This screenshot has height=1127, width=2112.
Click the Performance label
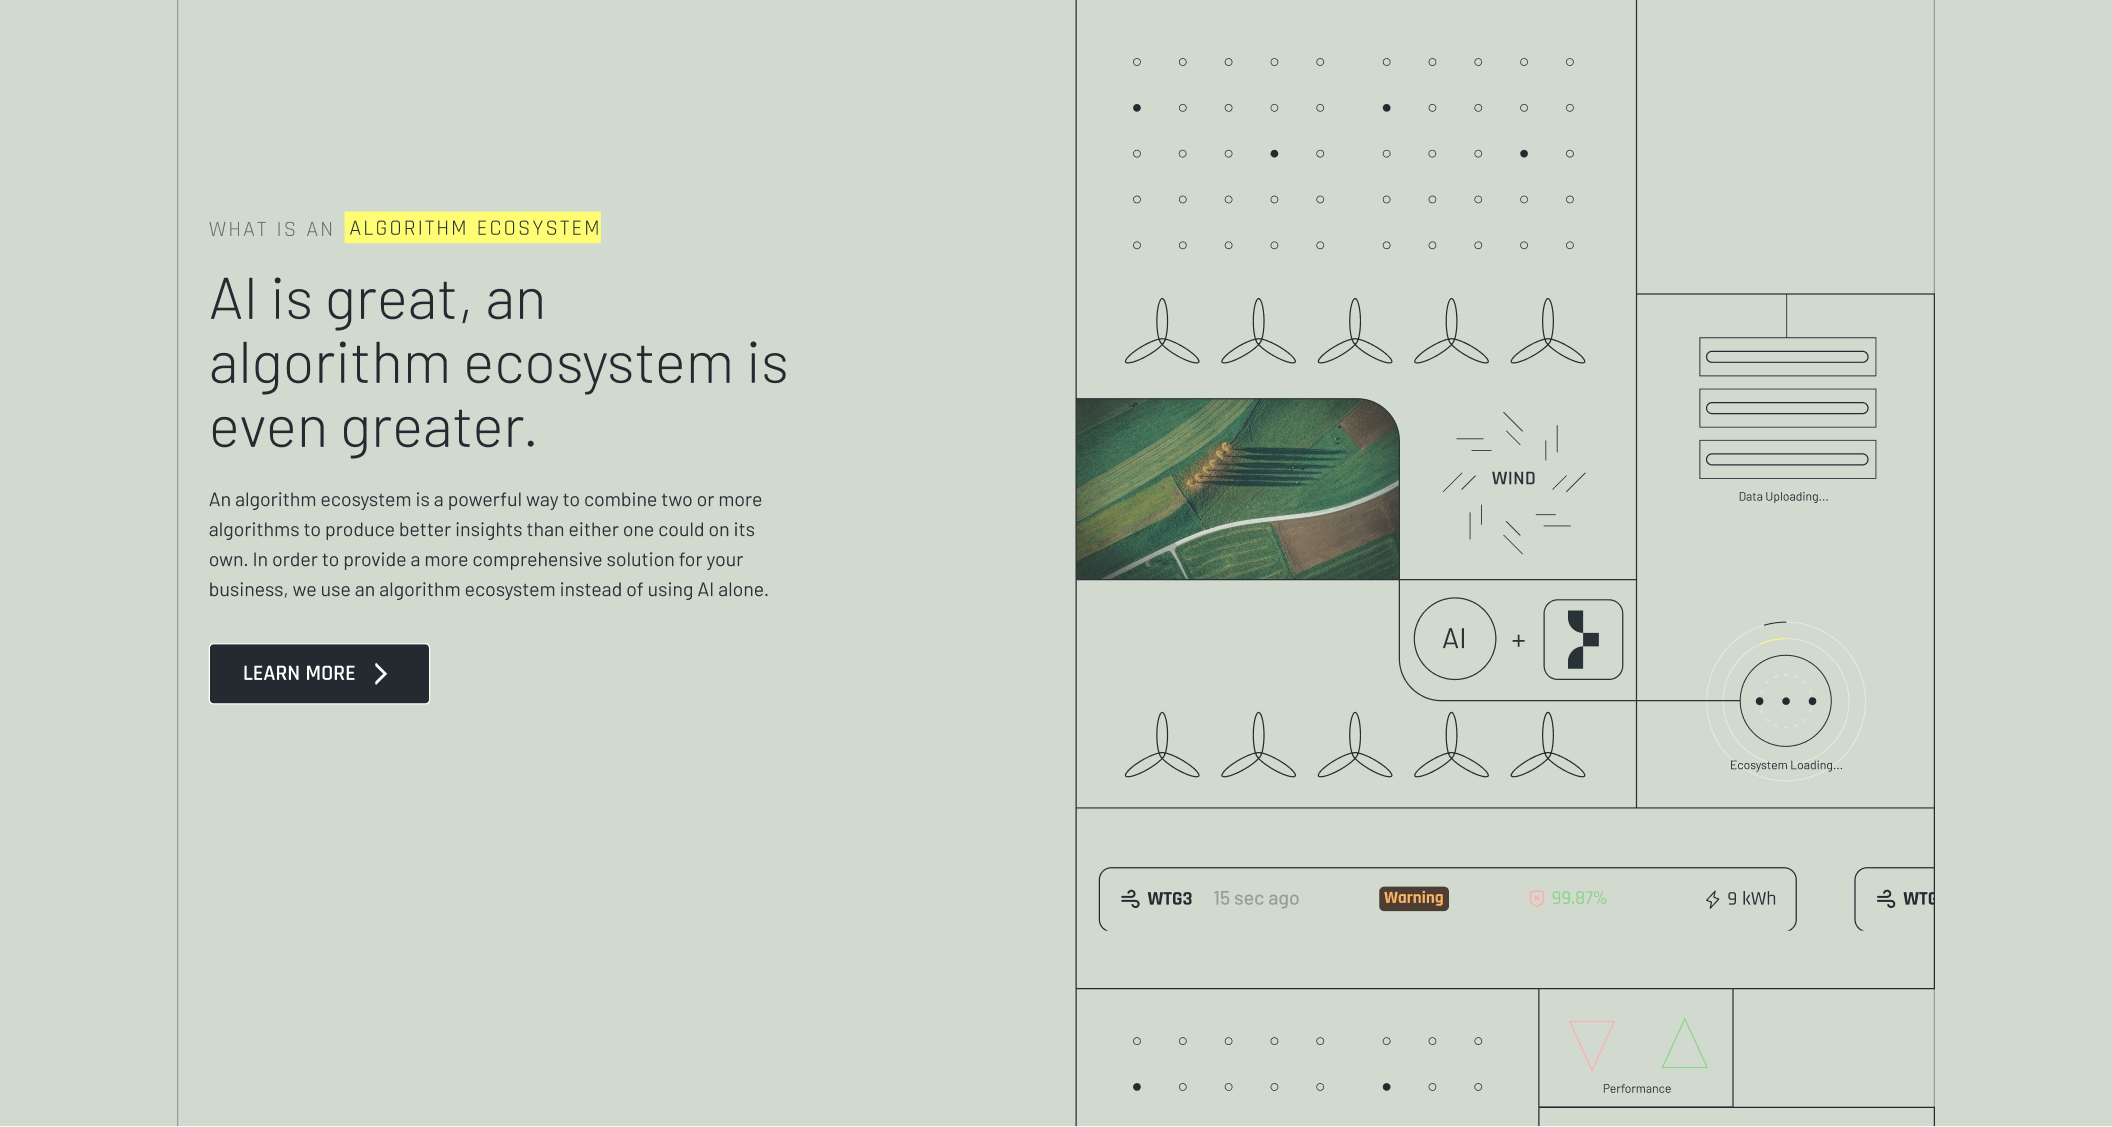(x=1636, y=1089)
